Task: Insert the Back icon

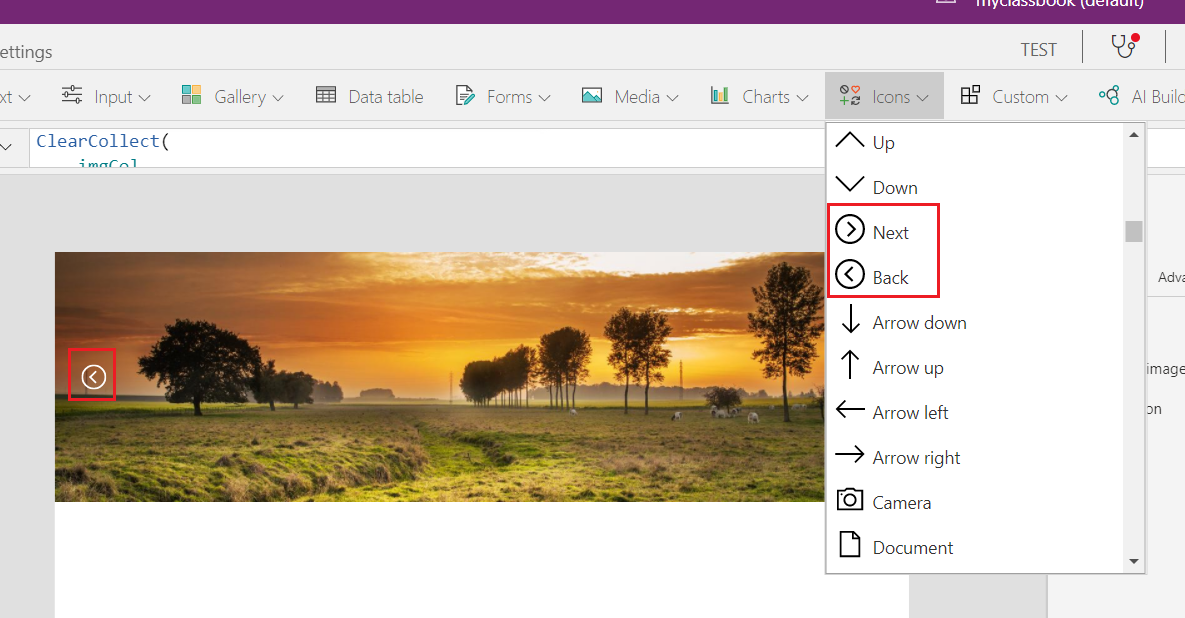Action: pyautogui.click(x=890, y=276)
